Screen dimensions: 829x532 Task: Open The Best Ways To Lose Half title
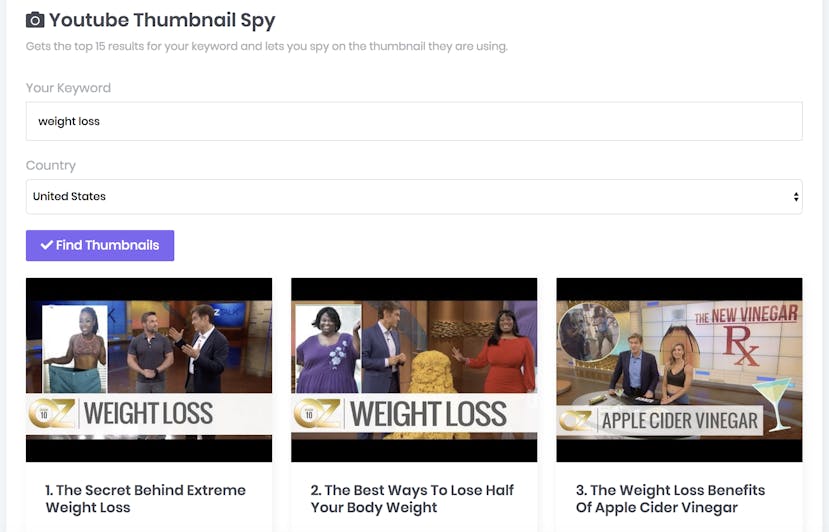[412, 499]
